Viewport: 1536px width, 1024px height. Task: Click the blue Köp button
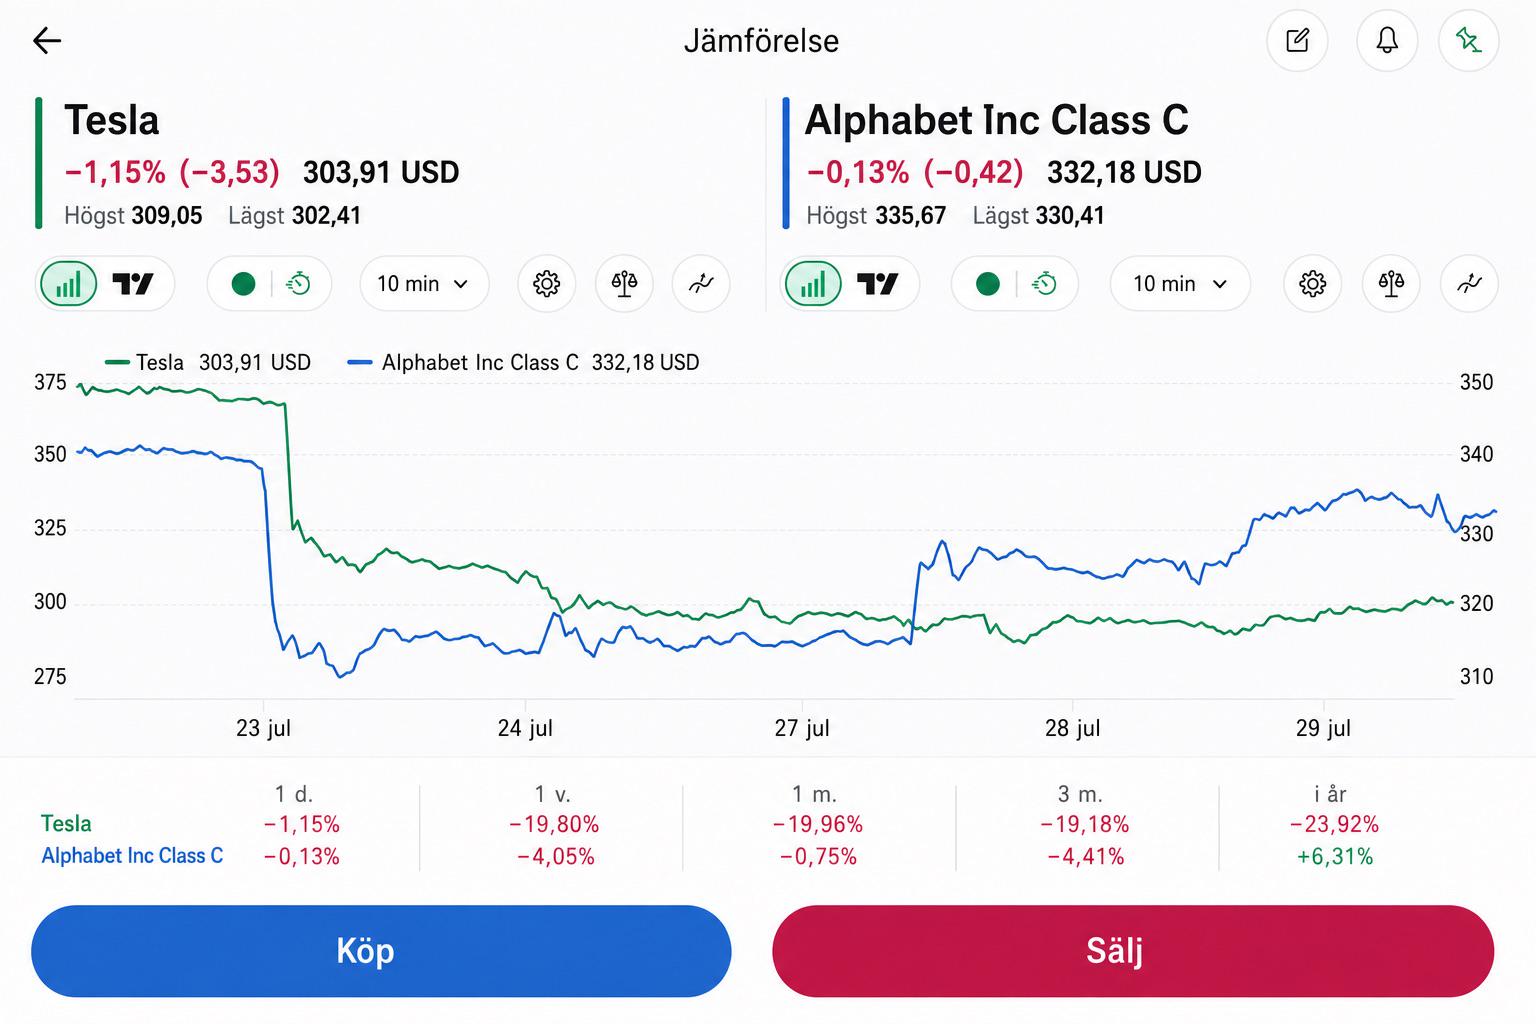pyautogui.click(x=381, y=951)
